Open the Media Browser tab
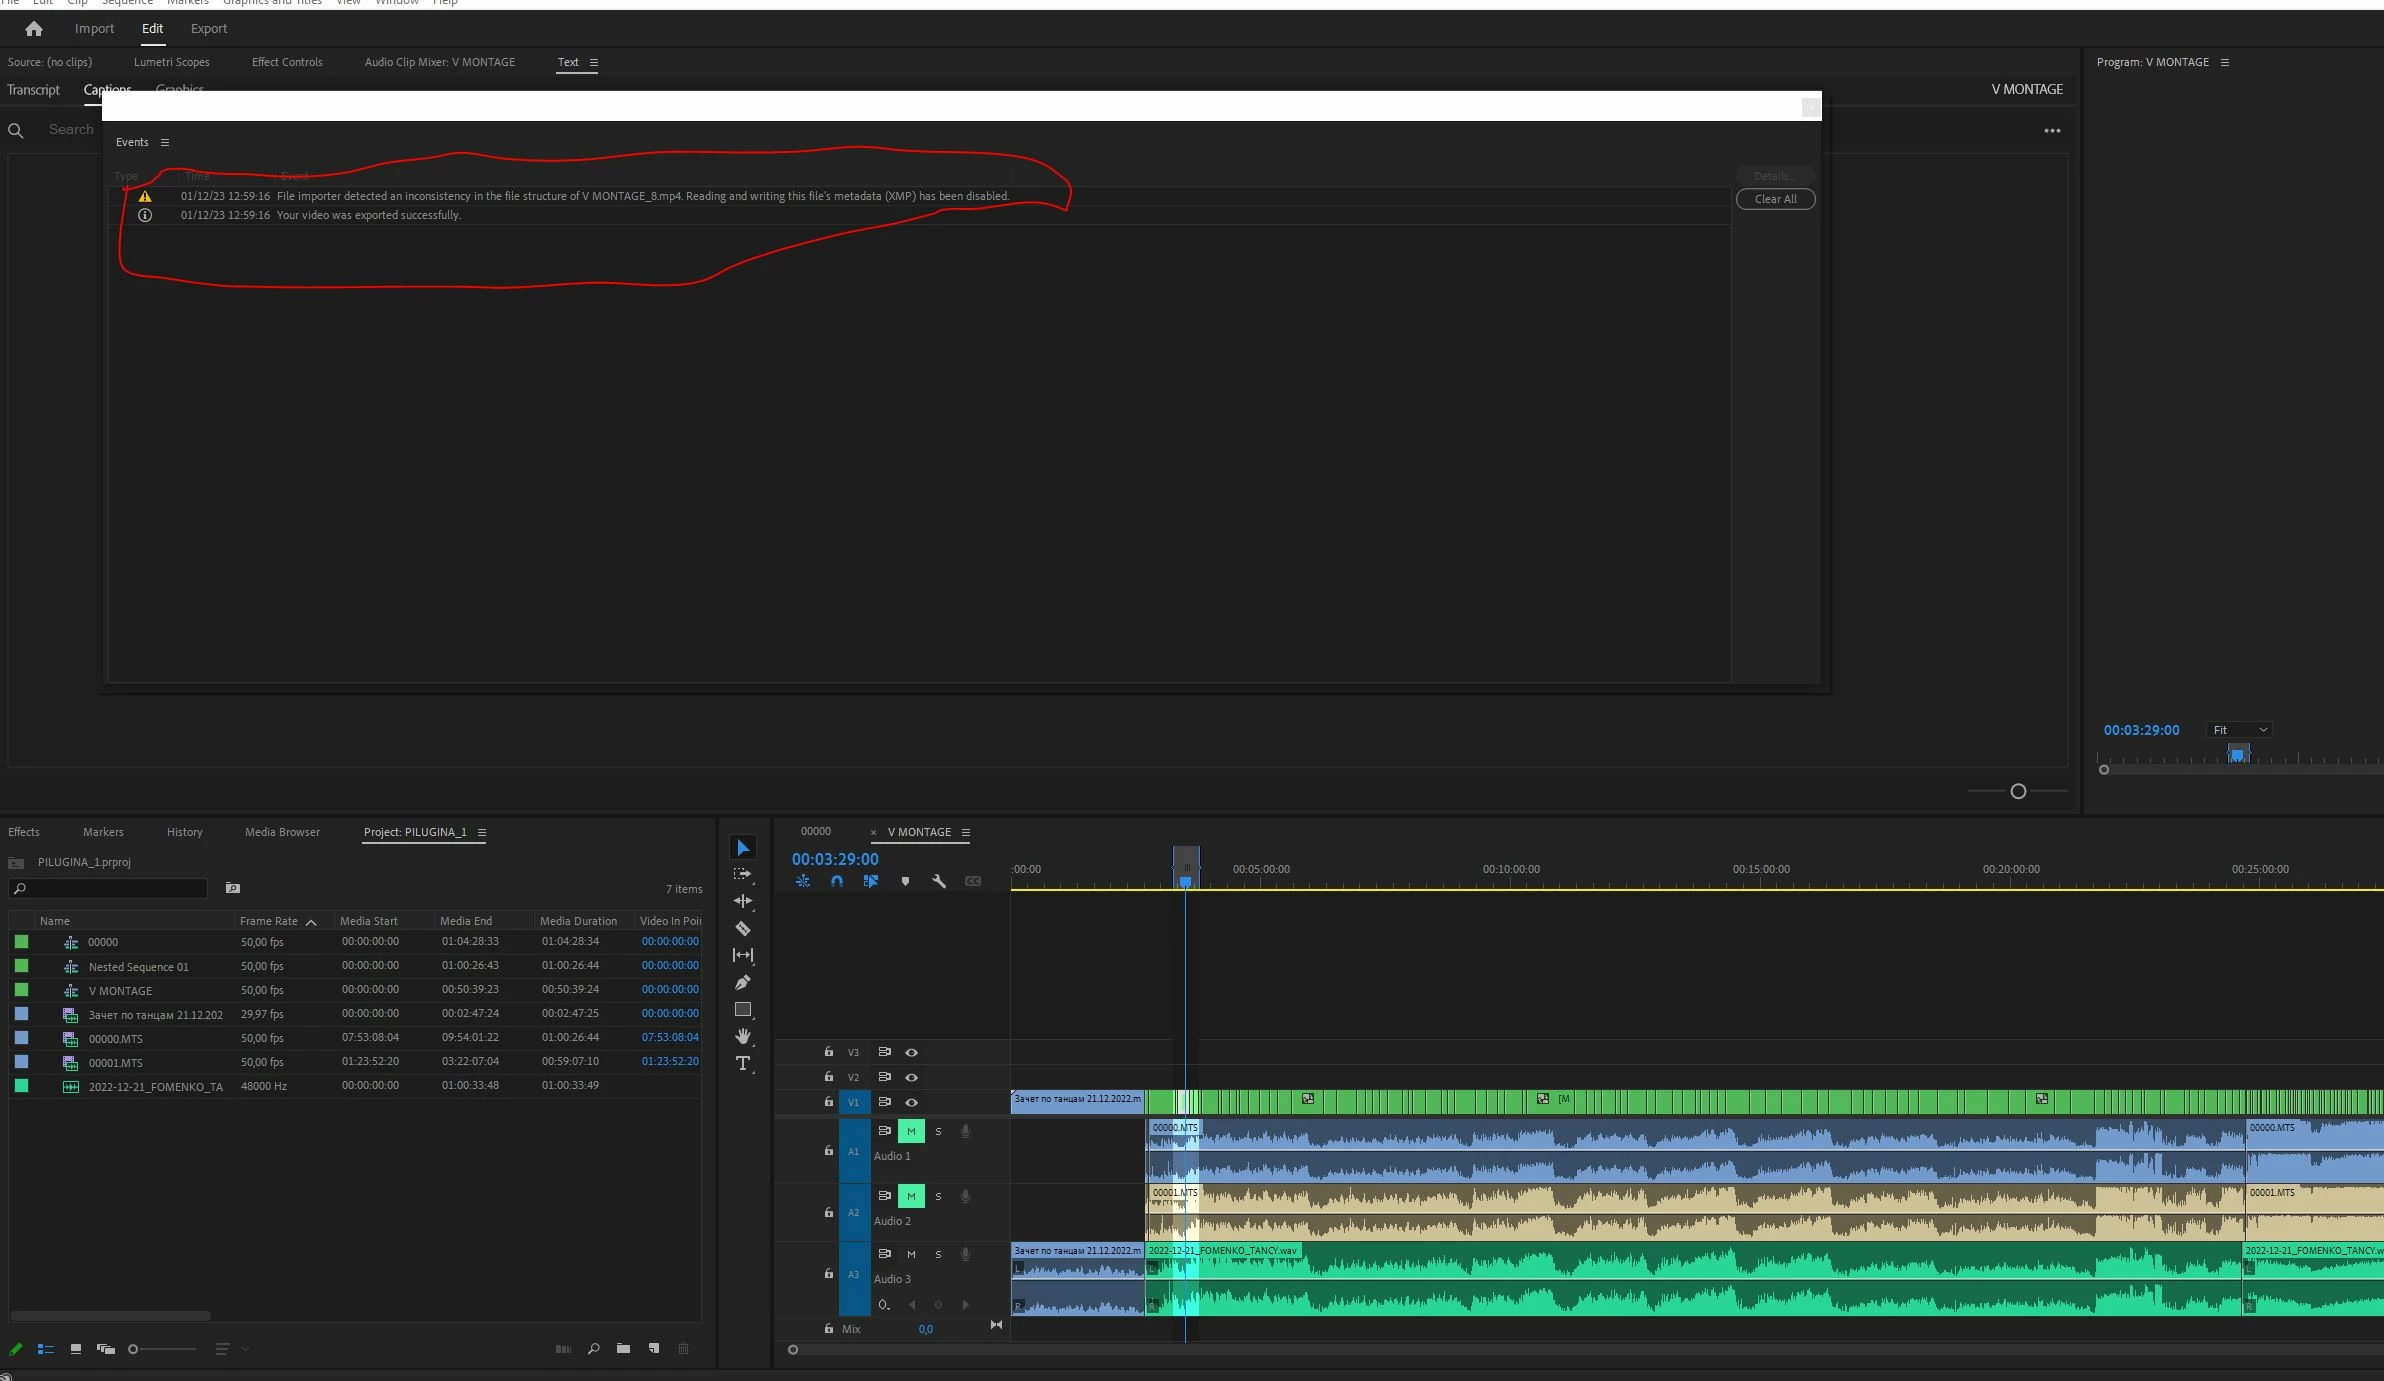 tap(282, 832)
